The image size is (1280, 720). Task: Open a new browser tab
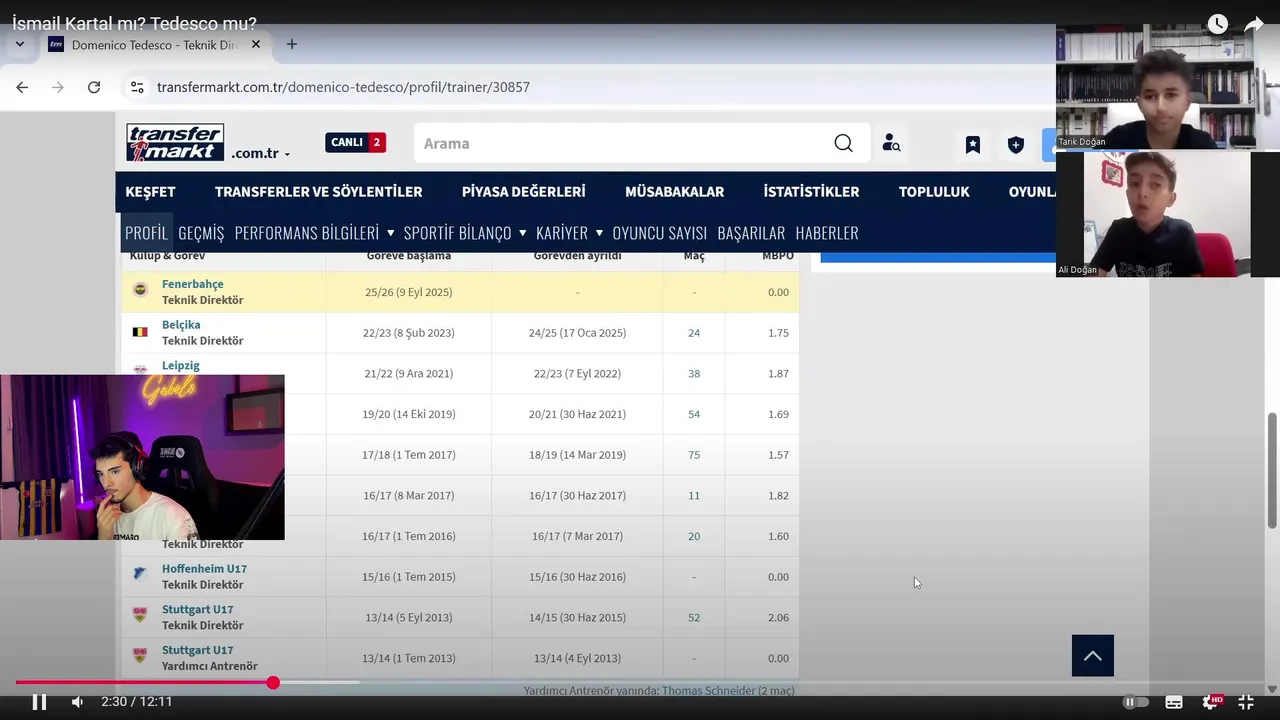(x=292, y=45)
